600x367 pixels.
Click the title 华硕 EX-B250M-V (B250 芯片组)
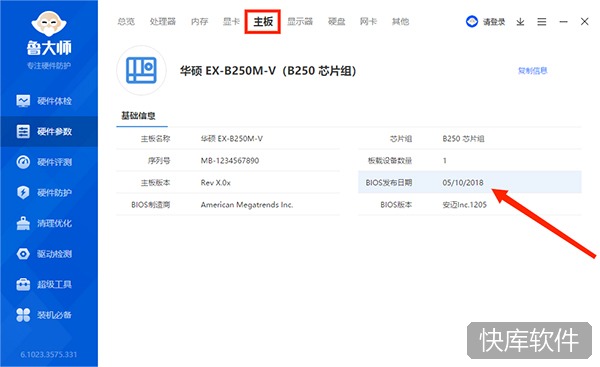268,71
